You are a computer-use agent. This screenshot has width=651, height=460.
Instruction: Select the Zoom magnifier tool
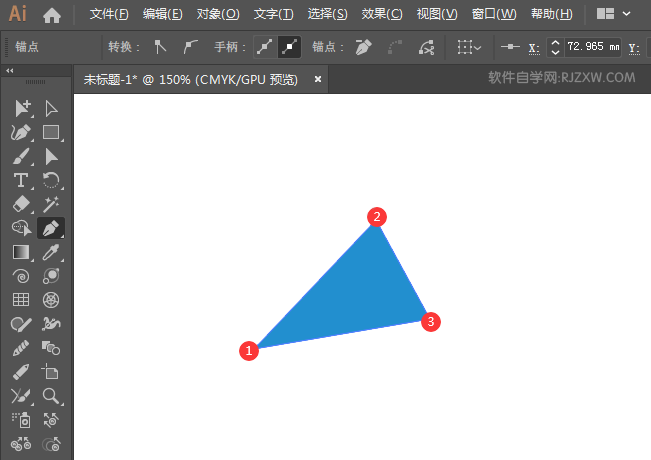(x=51, y=396)
